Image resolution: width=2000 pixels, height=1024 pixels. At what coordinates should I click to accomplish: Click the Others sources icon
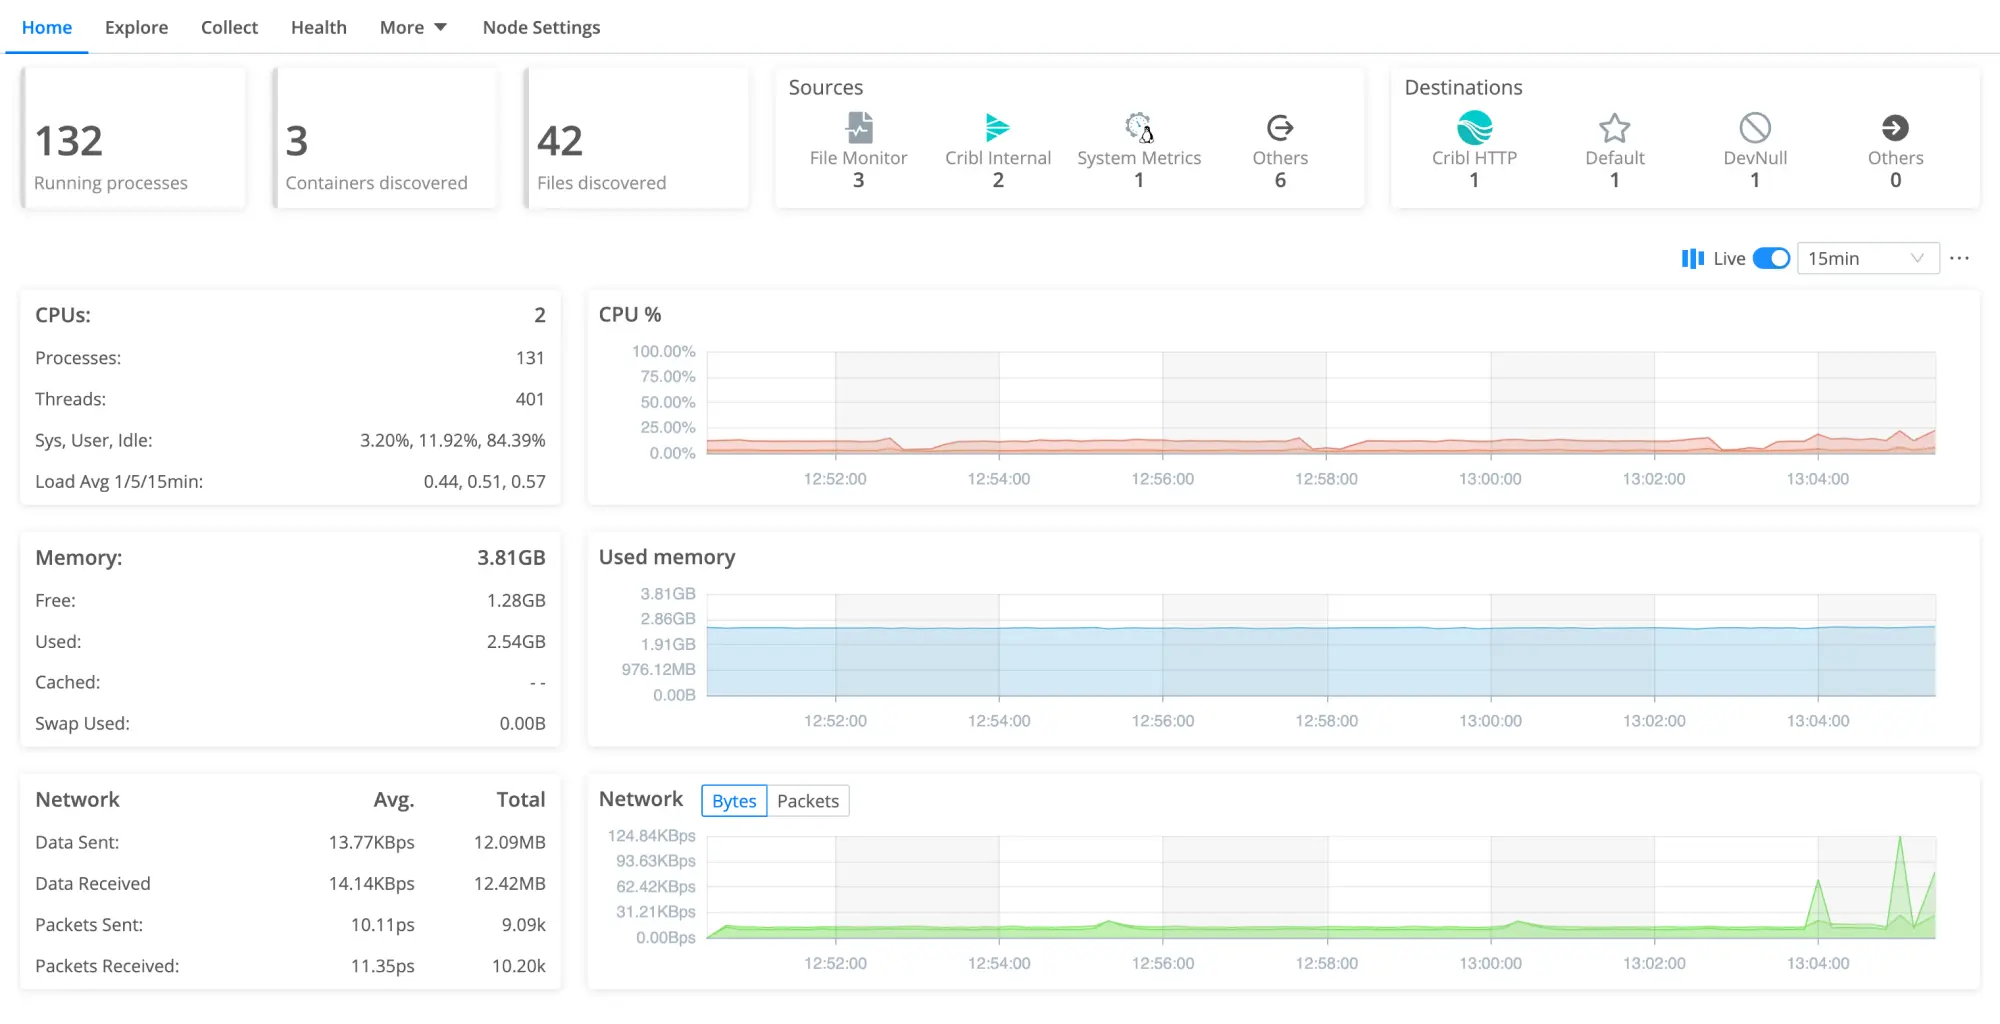(x=1280, y=128)
